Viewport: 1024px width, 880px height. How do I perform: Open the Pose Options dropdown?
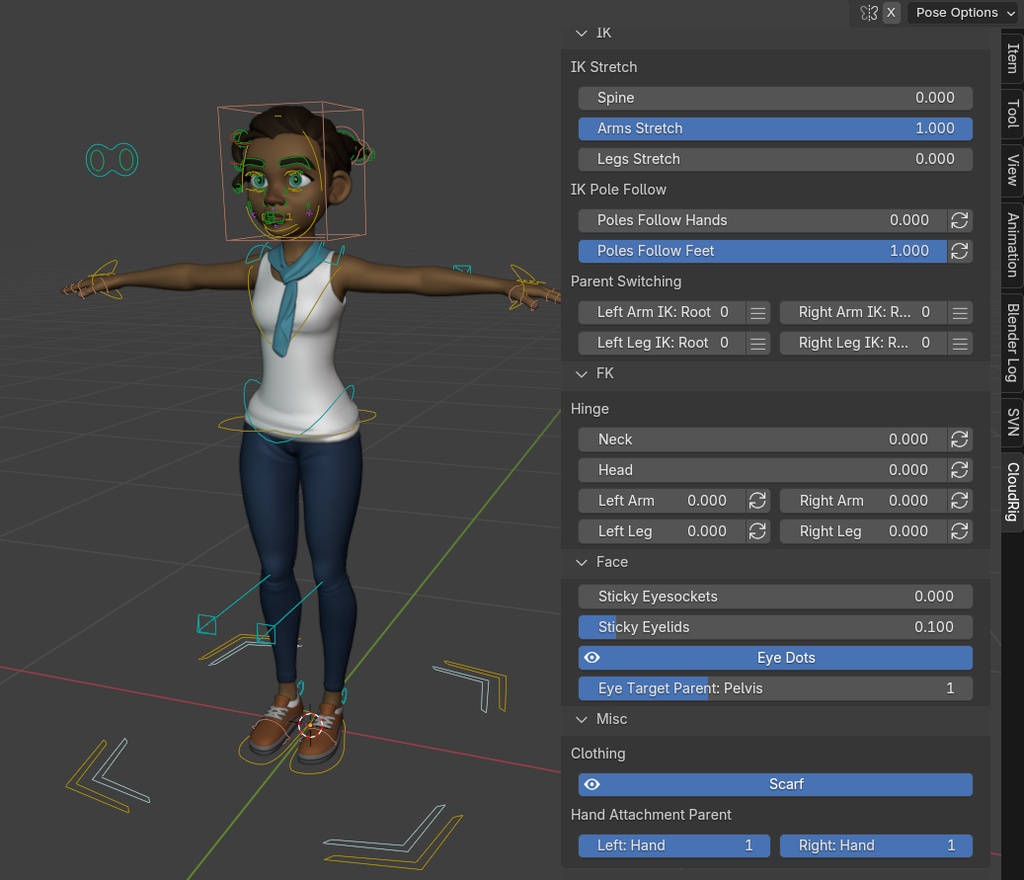[x=957, y=13]
